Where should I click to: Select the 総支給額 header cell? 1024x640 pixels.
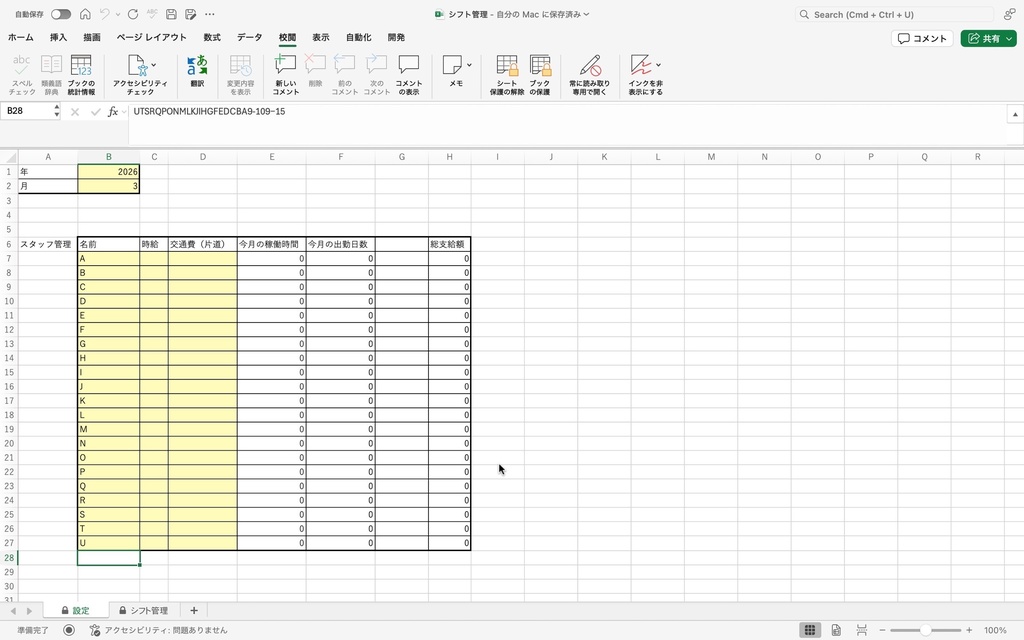[x=449, y=244]
